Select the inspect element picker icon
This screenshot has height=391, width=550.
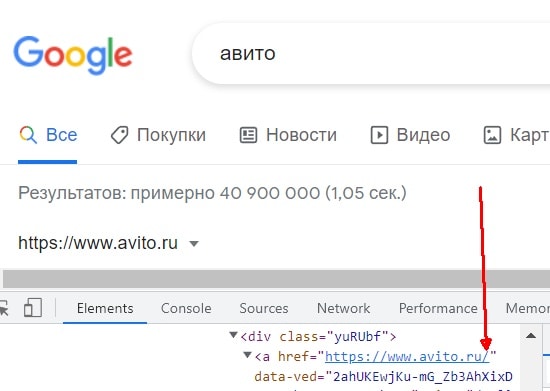coord(4,309)
